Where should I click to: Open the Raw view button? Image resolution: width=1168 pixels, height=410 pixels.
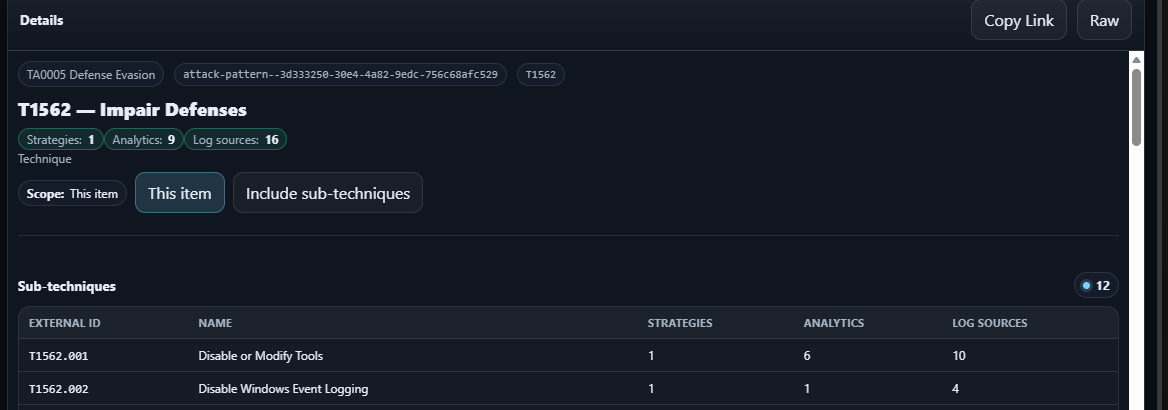(x=1103, y=20)
